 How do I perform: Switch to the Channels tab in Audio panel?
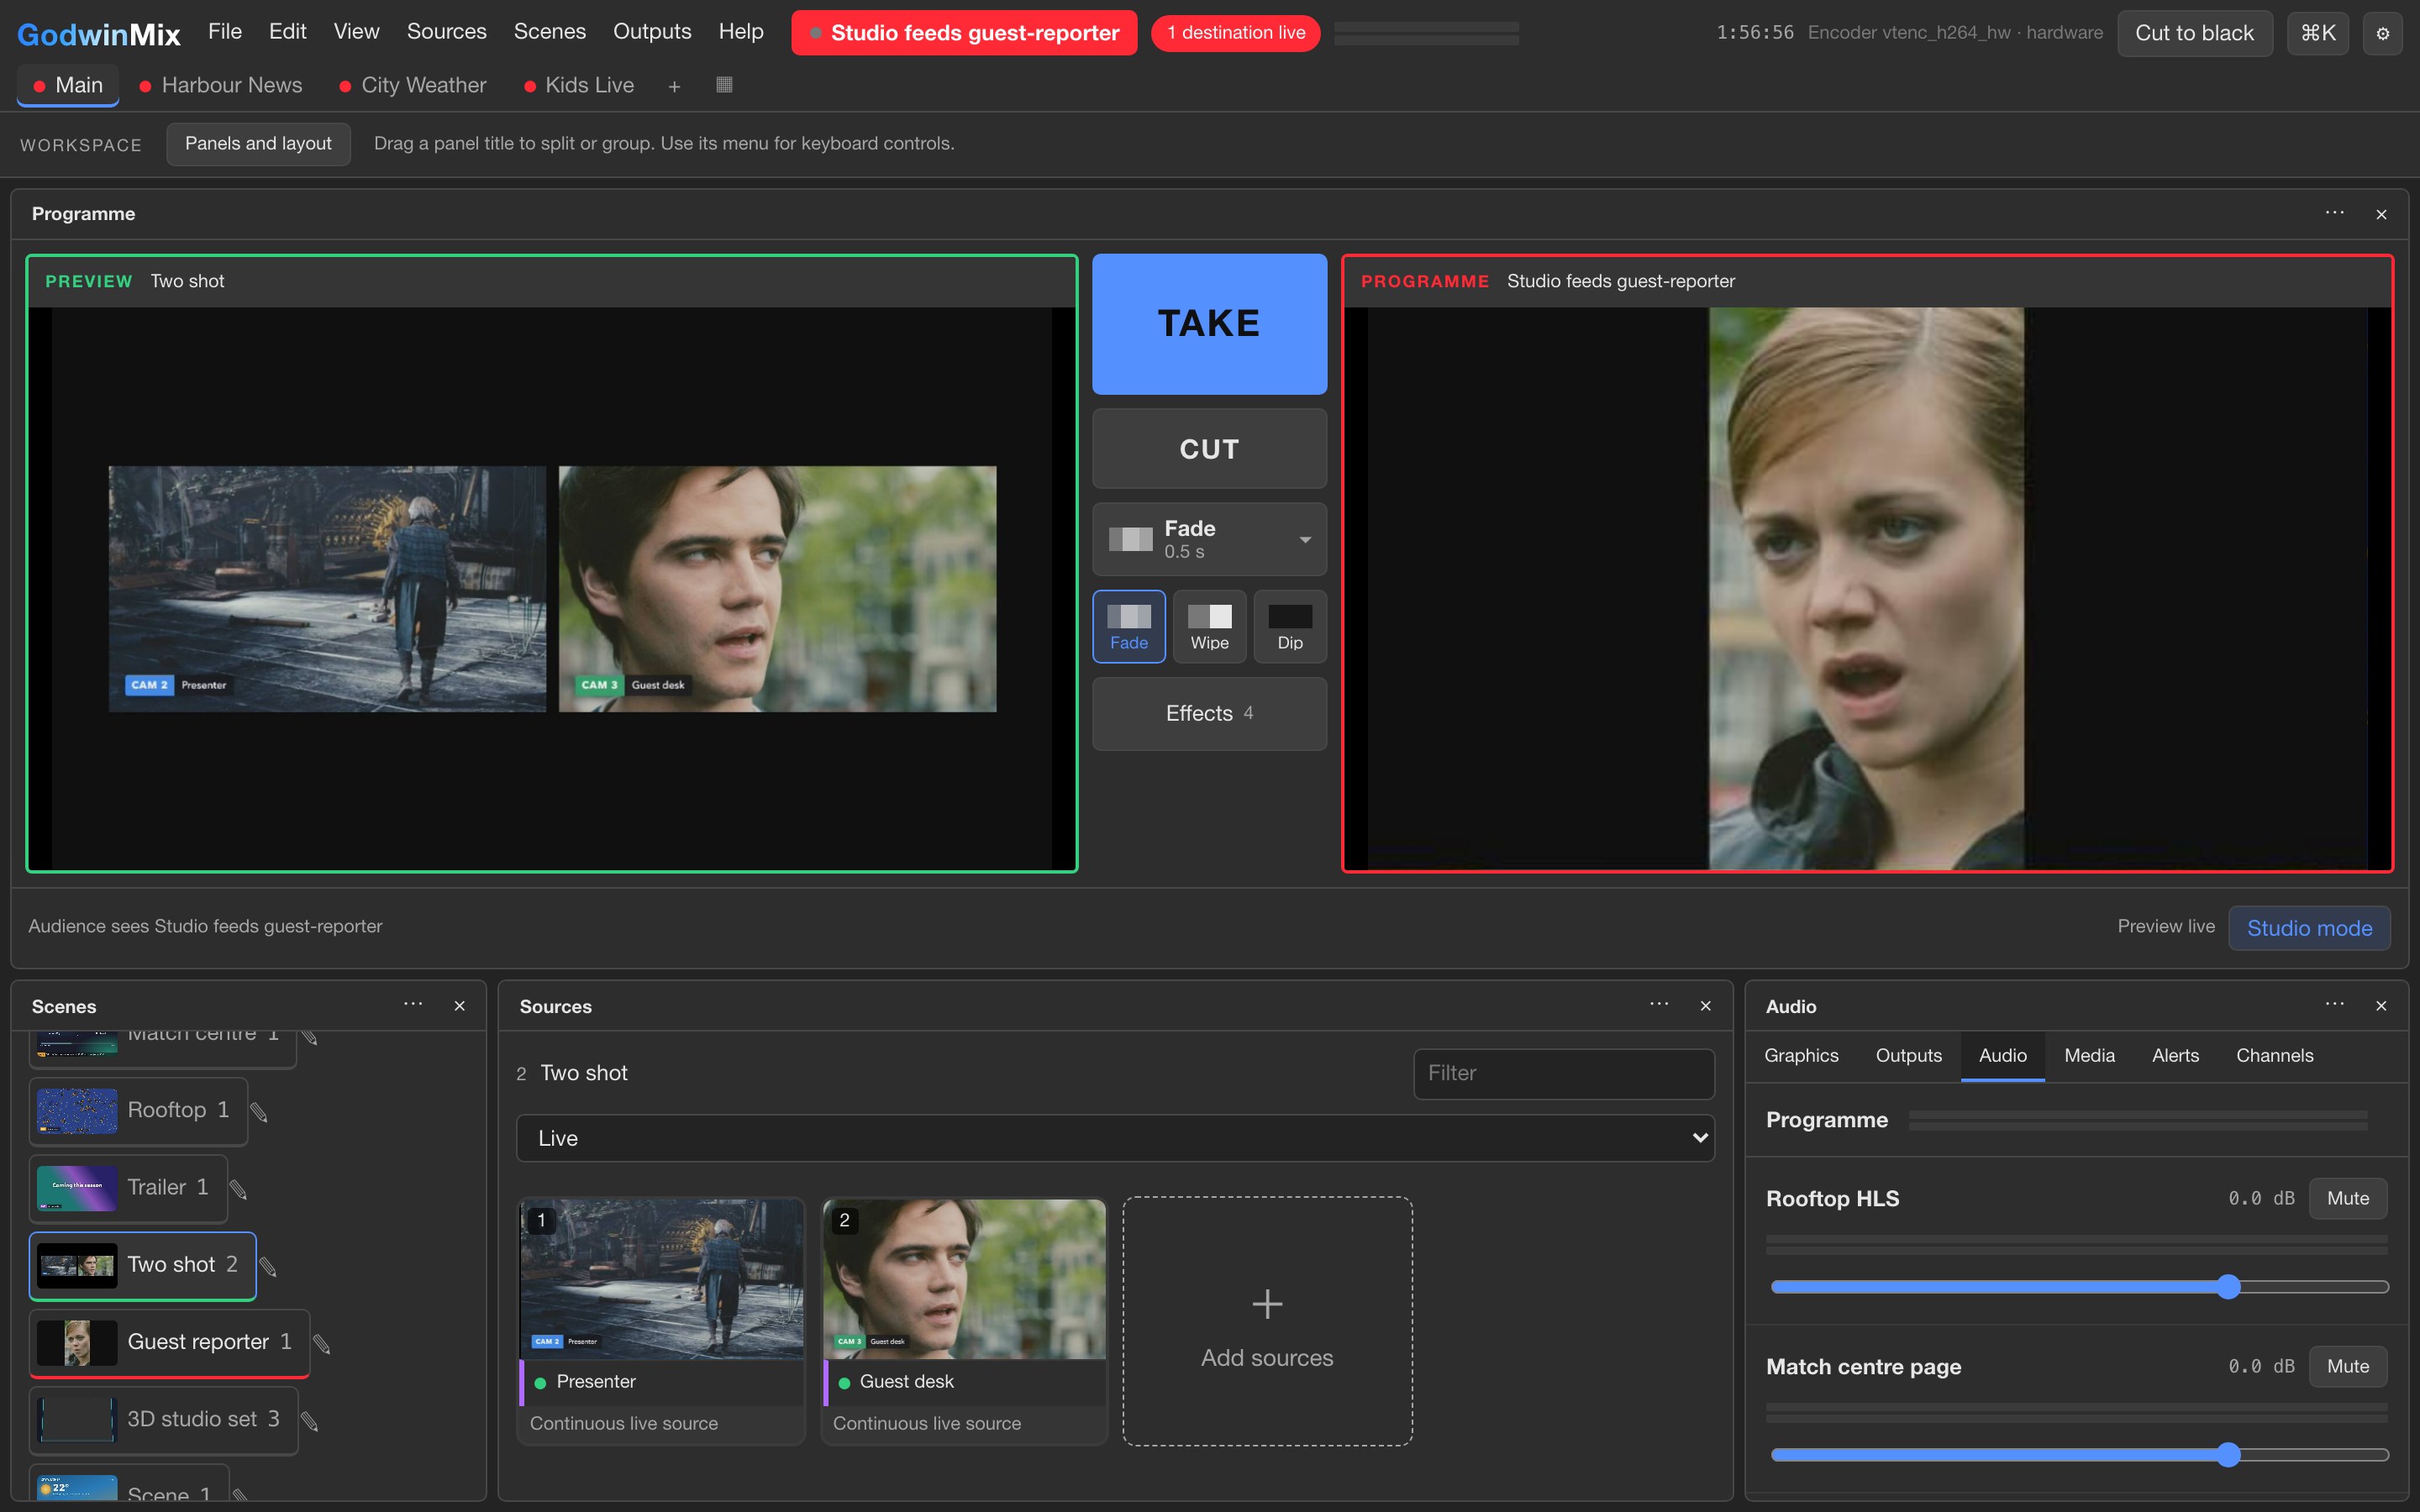pos(2274,1056)
